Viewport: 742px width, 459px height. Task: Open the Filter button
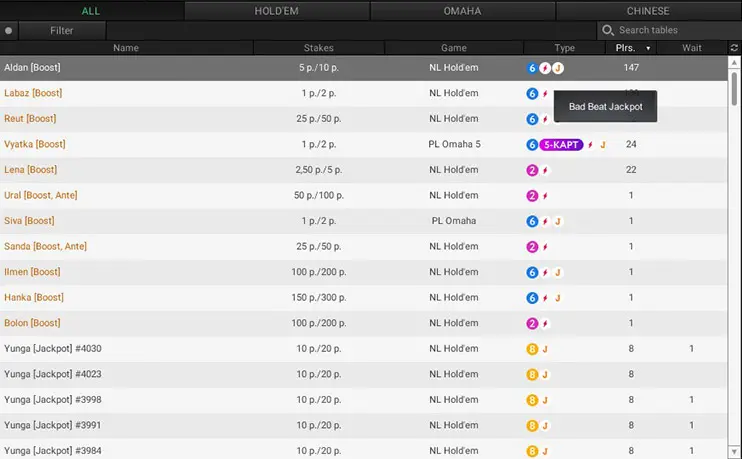tap(61, 31)
